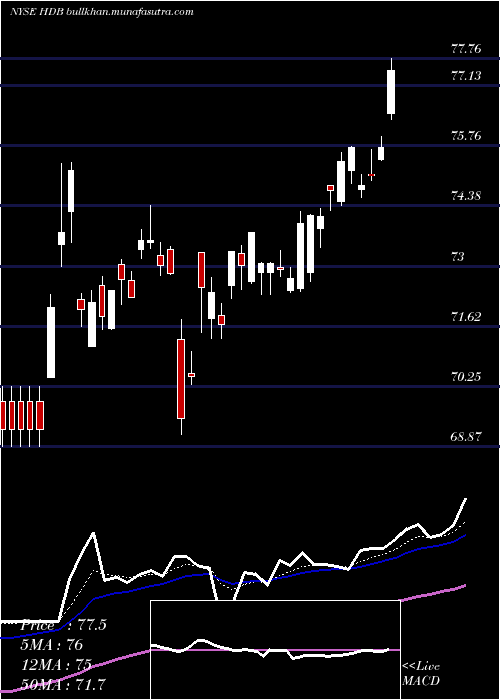
Task: Click the 71.62 price axis label
Action: coord(466,317)
